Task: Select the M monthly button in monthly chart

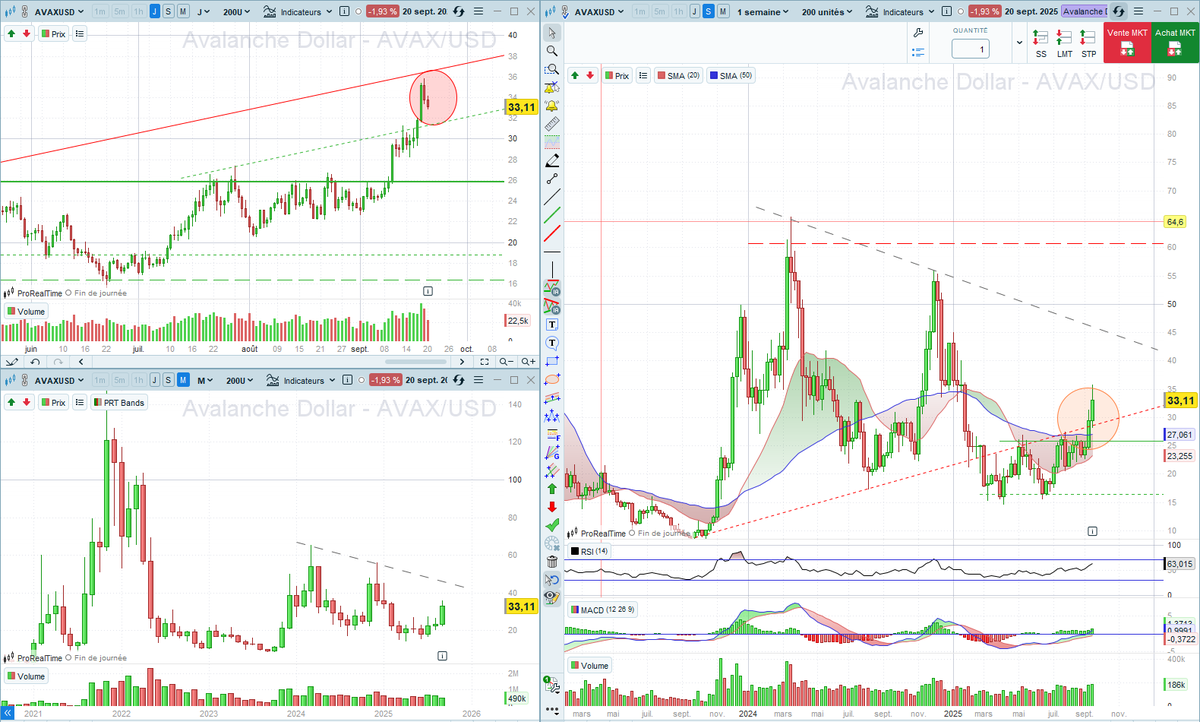Action: pos(183,381)
